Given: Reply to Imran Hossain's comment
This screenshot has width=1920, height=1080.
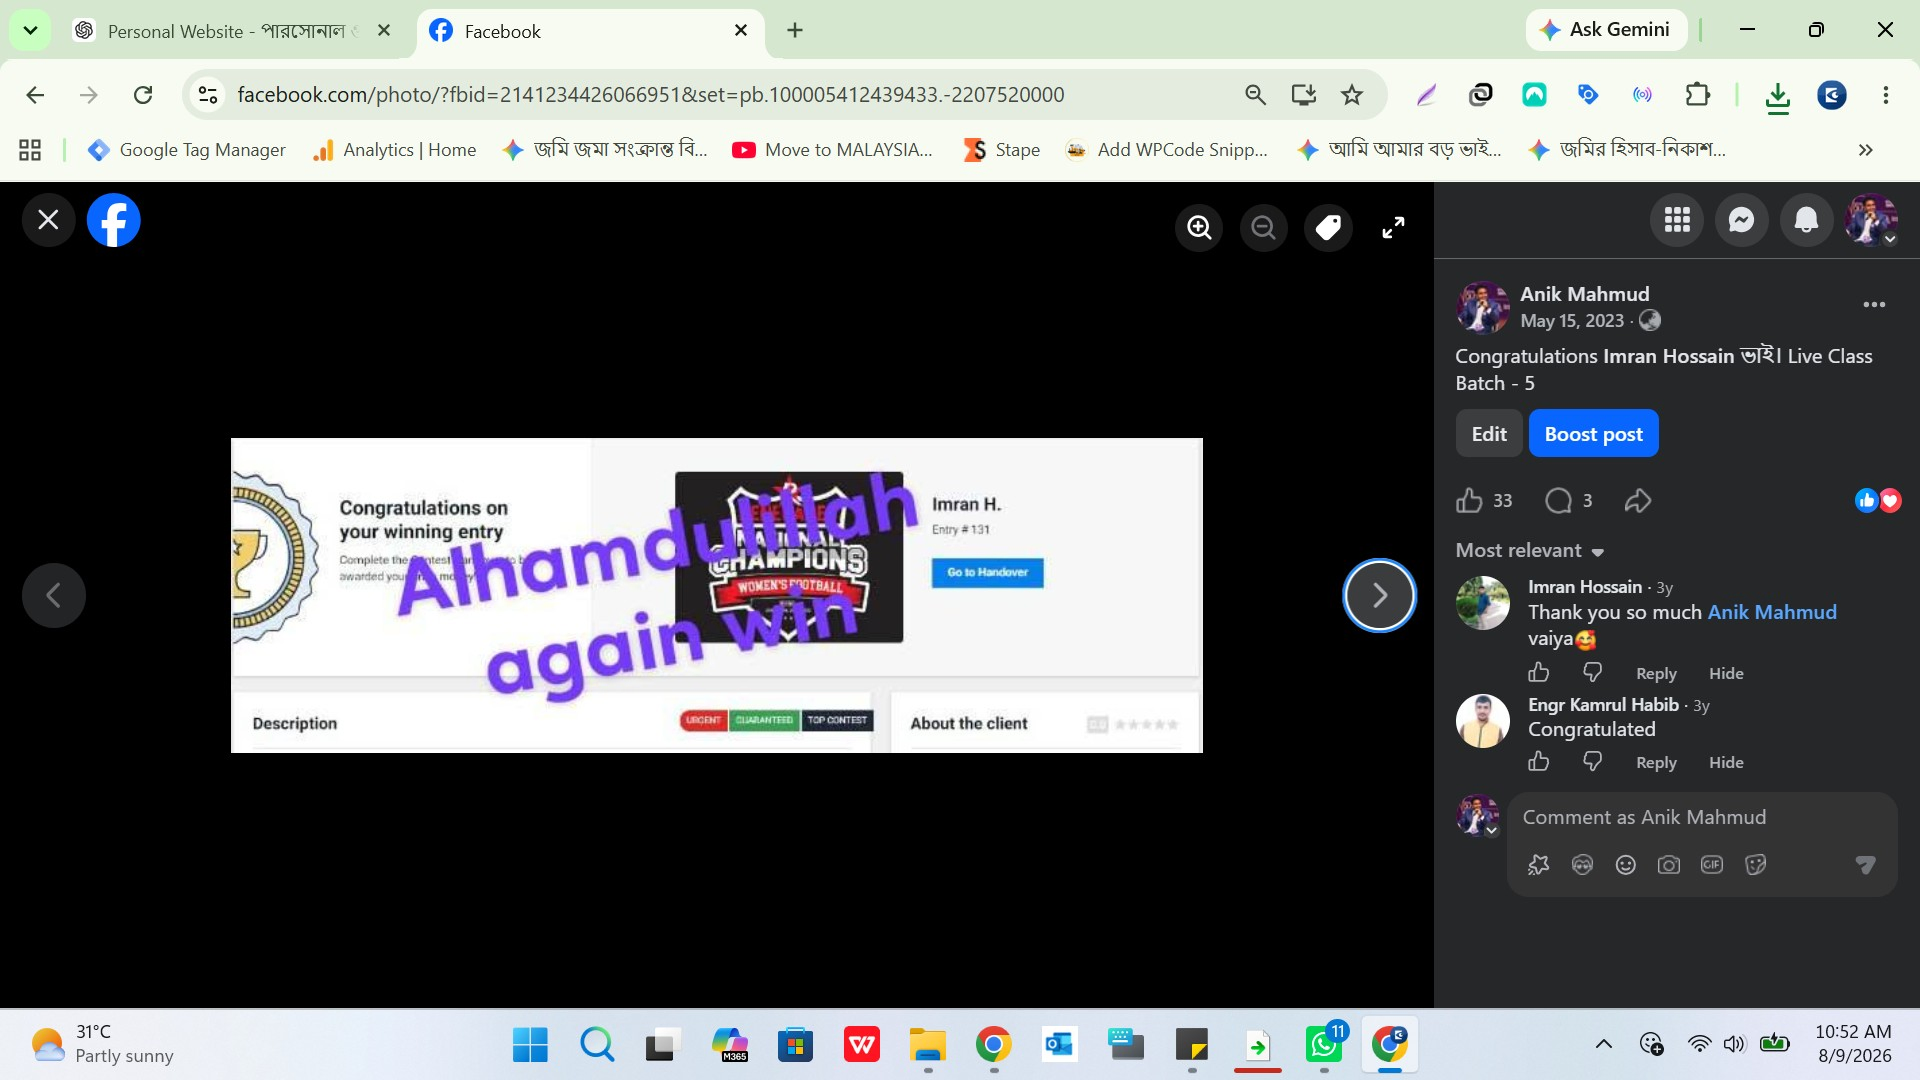Looking at the screenshot, I should pyautogui.click(x=1656, y=673).
